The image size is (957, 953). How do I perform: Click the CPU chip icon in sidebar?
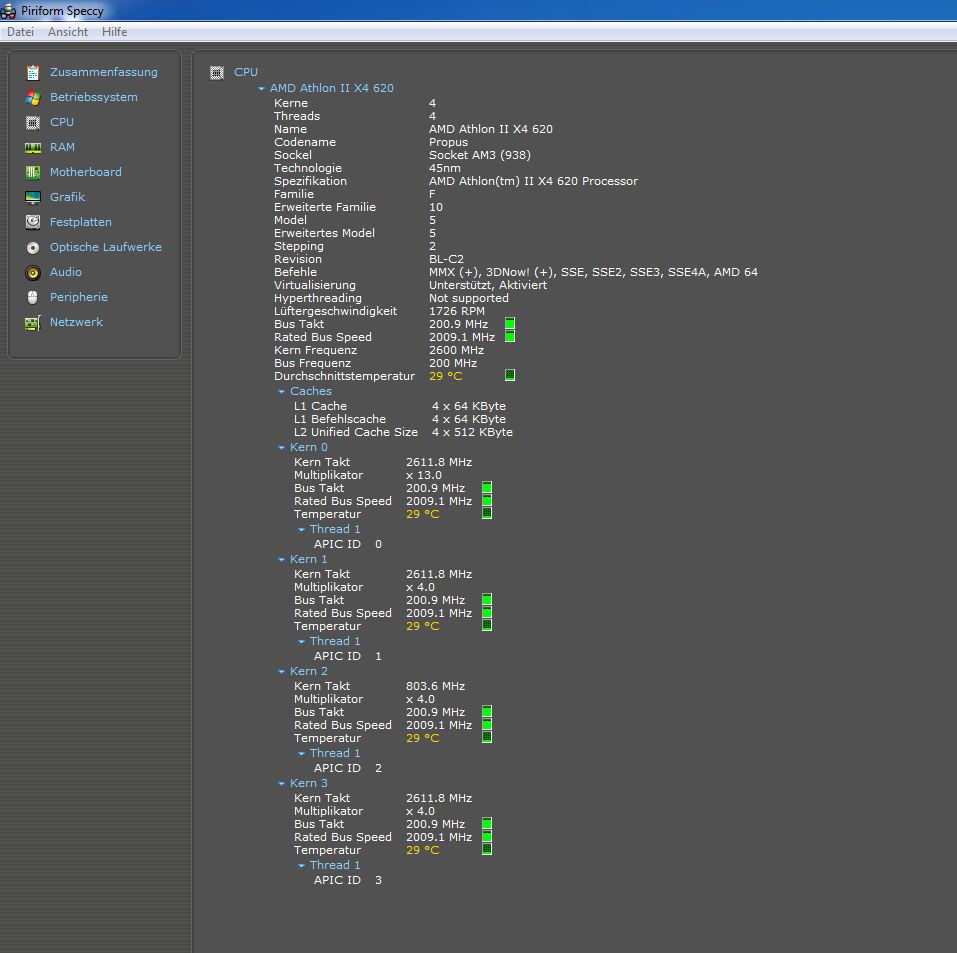(x=33, y=123)
